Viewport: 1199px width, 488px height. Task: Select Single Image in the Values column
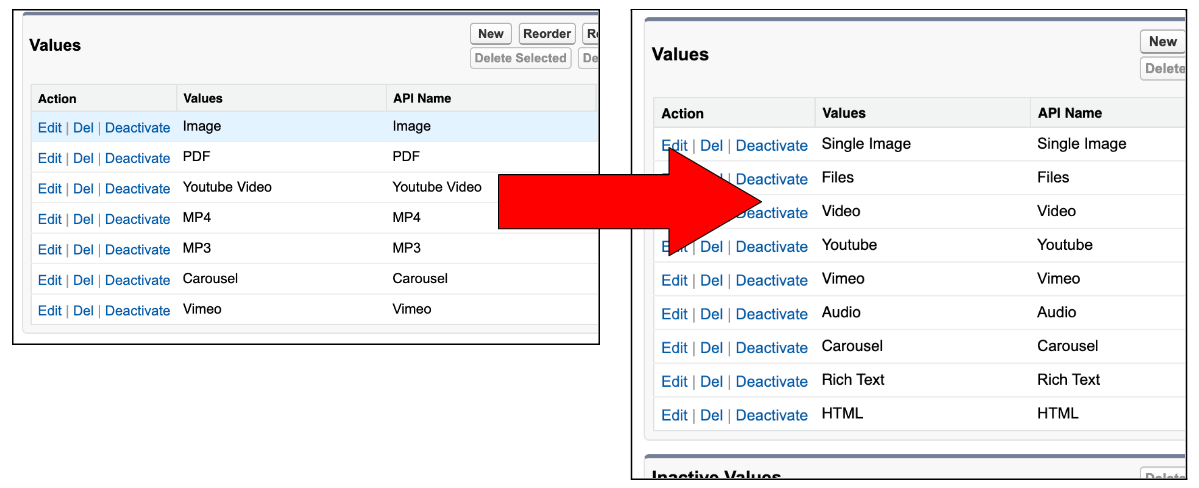pos(866,143)
